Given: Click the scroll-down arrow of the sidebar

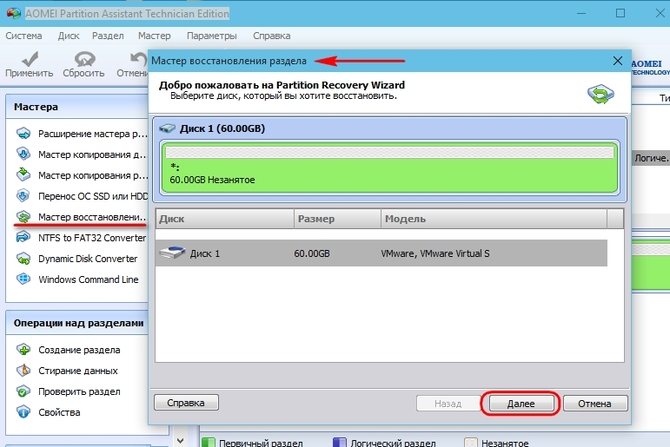Looking at the screenshot, I should [180, 440].
